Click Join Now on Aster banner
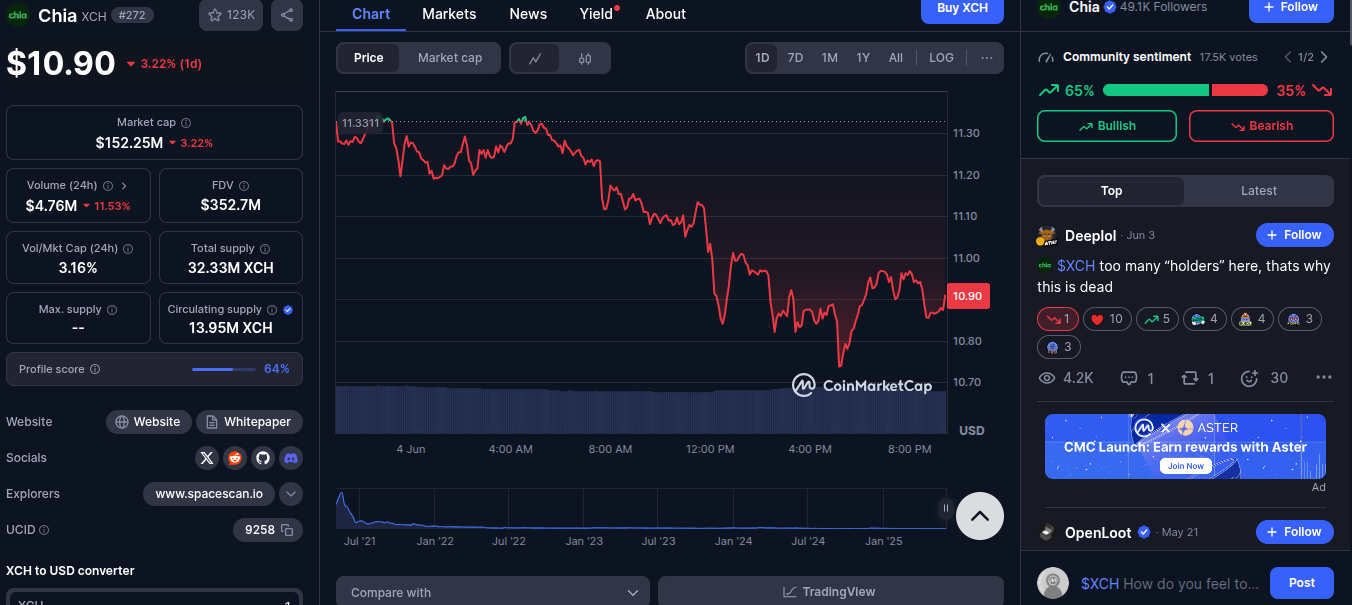This screenshot has width=1352, height=605. [1185, 466]
